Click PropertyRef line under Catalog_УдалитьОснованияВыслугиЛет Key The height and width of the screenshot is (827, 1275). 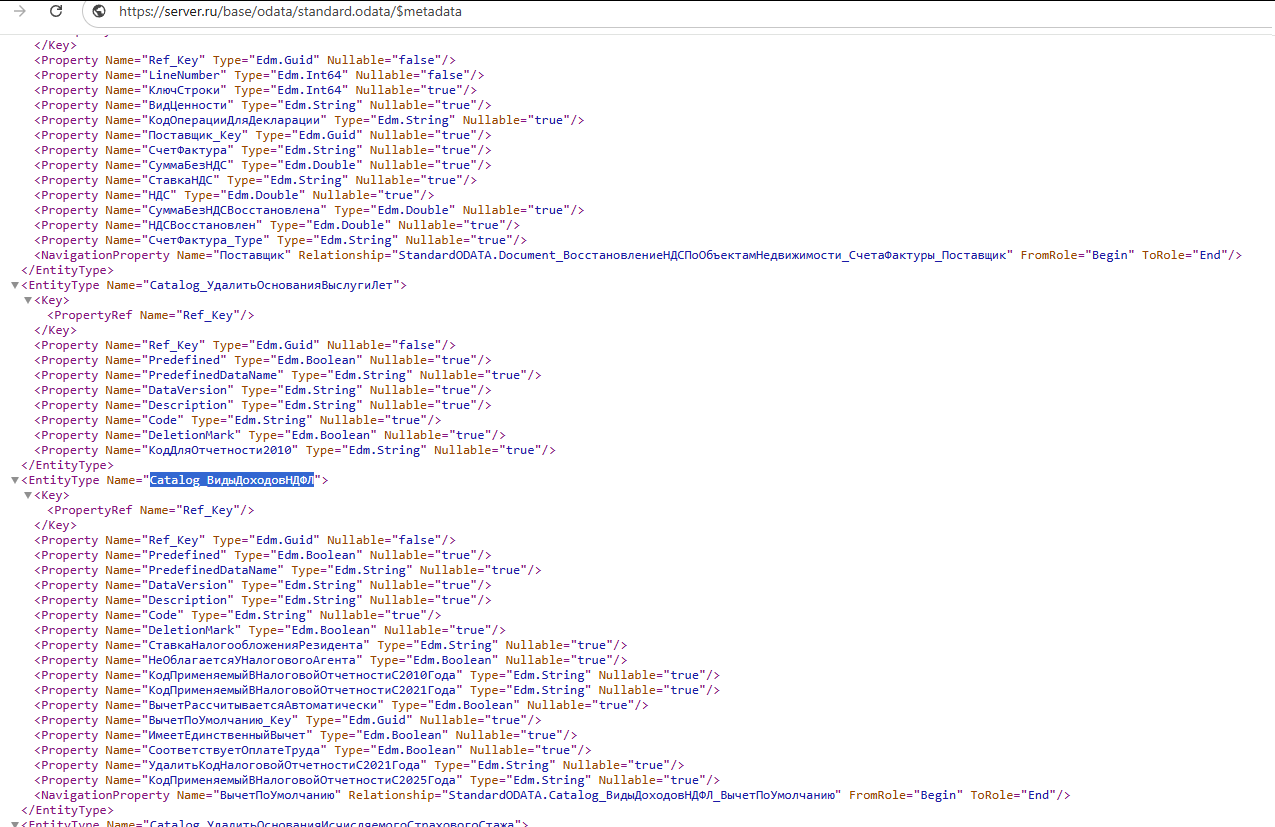click(151, 315)
